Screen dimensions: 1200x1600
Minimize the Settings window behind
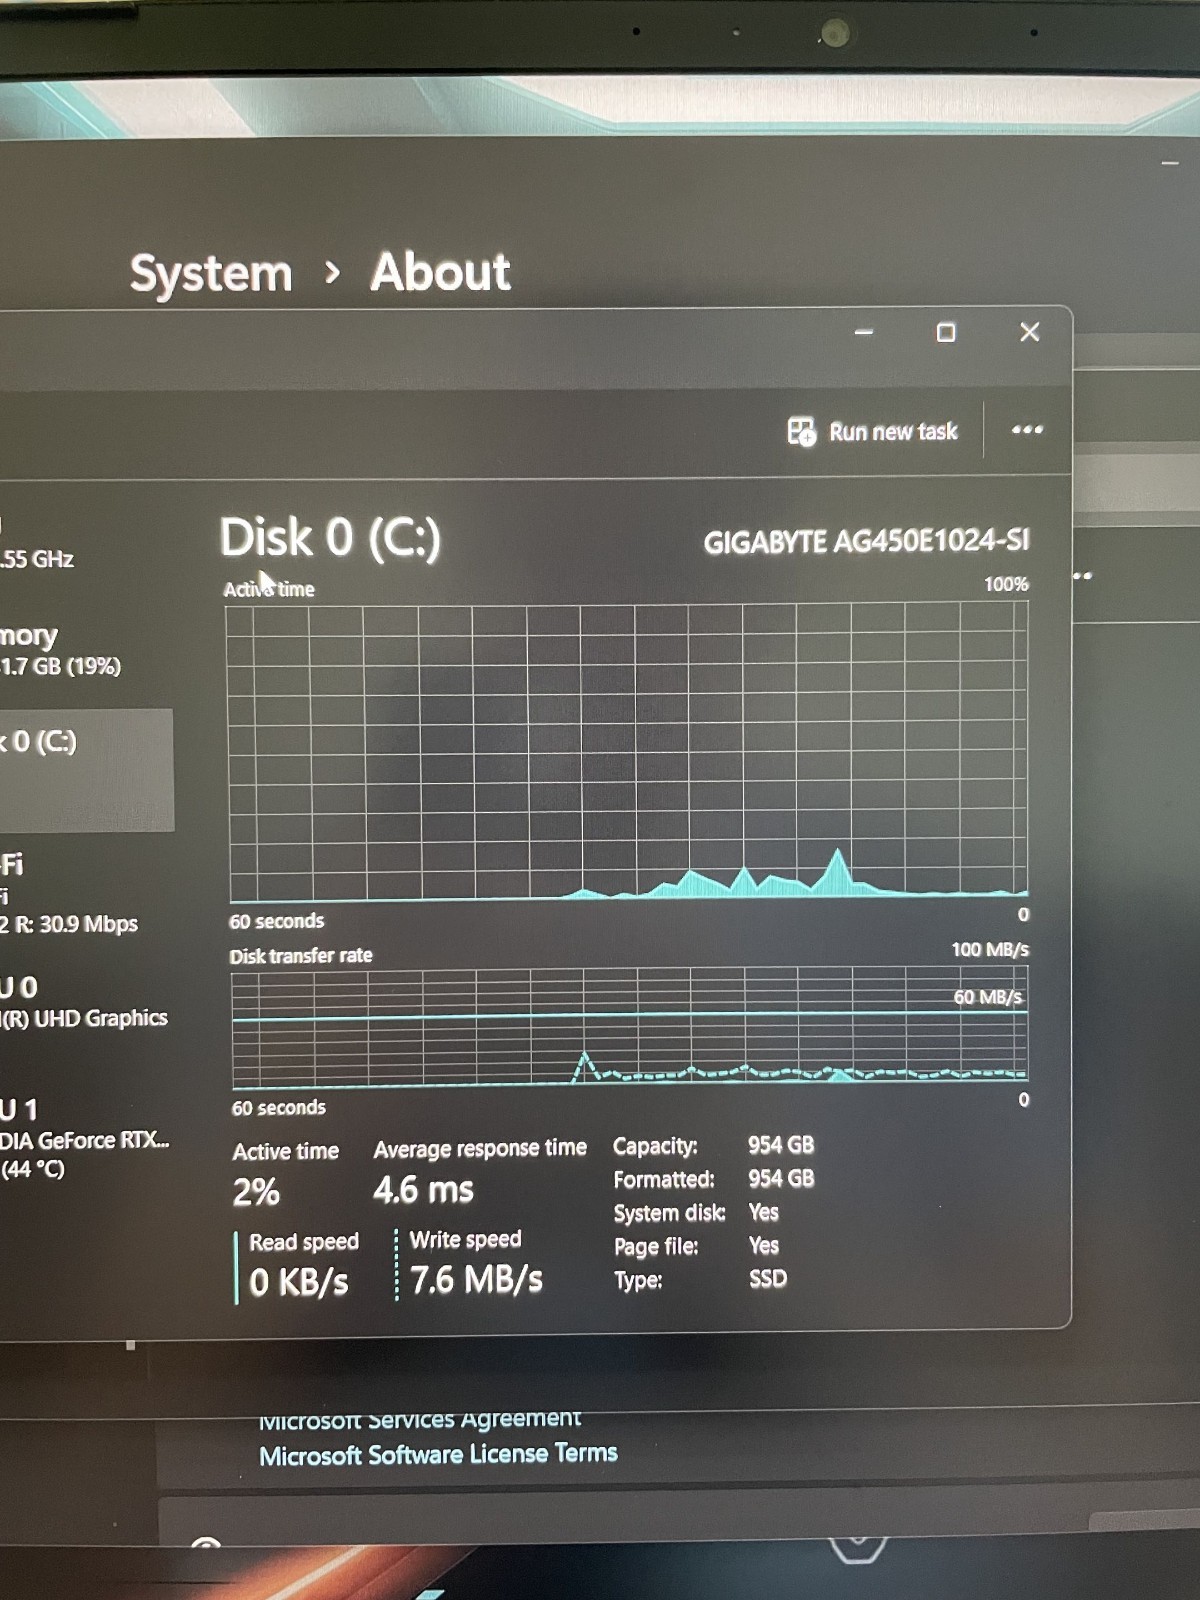pyautogui.click(x=1170, y=162)
